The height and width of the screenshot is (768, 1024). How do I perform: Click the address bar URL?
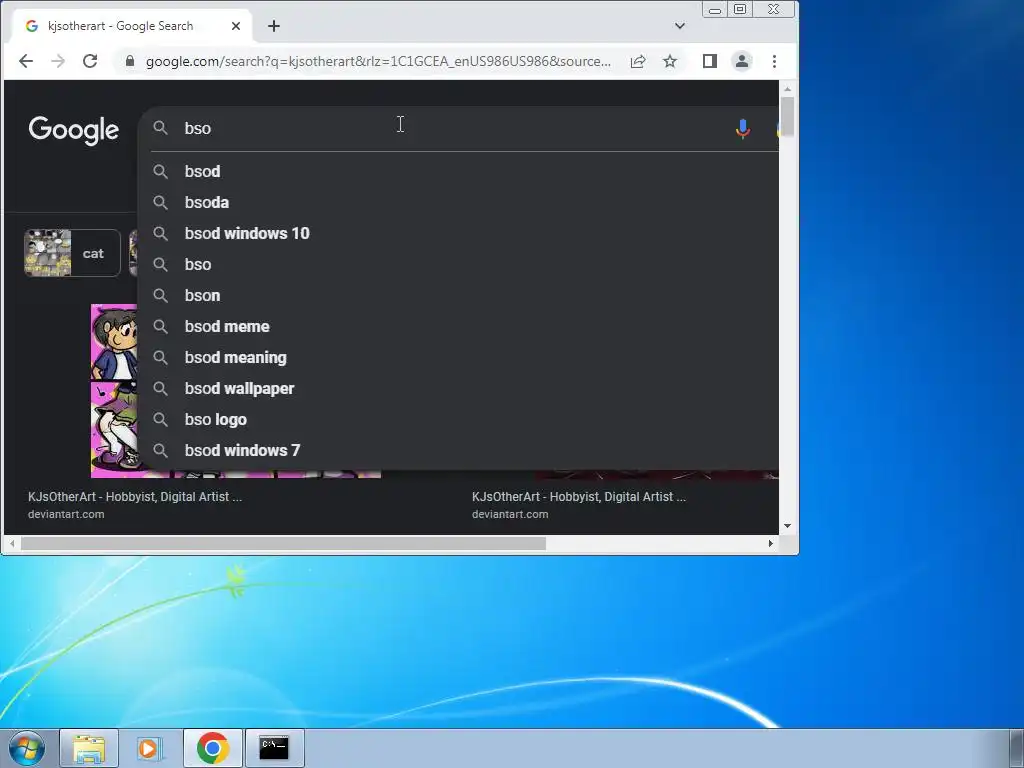click(378, 61)
